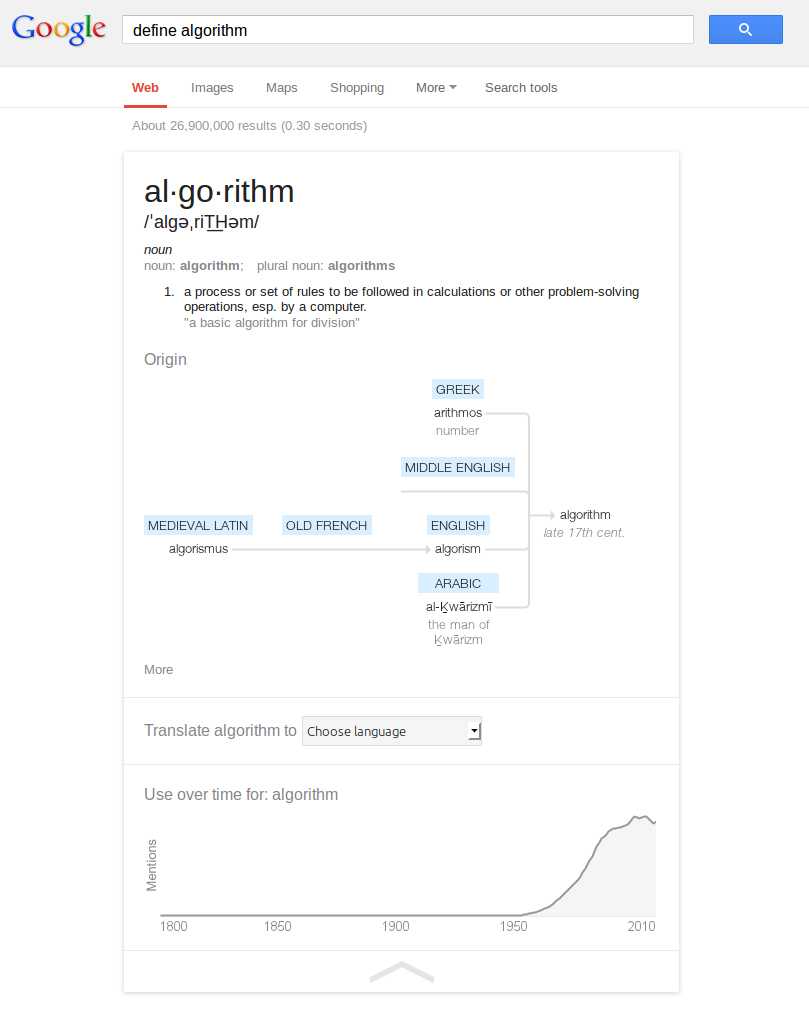Open the Choose language dropdown
This screenshot has height=1011, width=809.
pyautogui.click(x=392, y=731)
